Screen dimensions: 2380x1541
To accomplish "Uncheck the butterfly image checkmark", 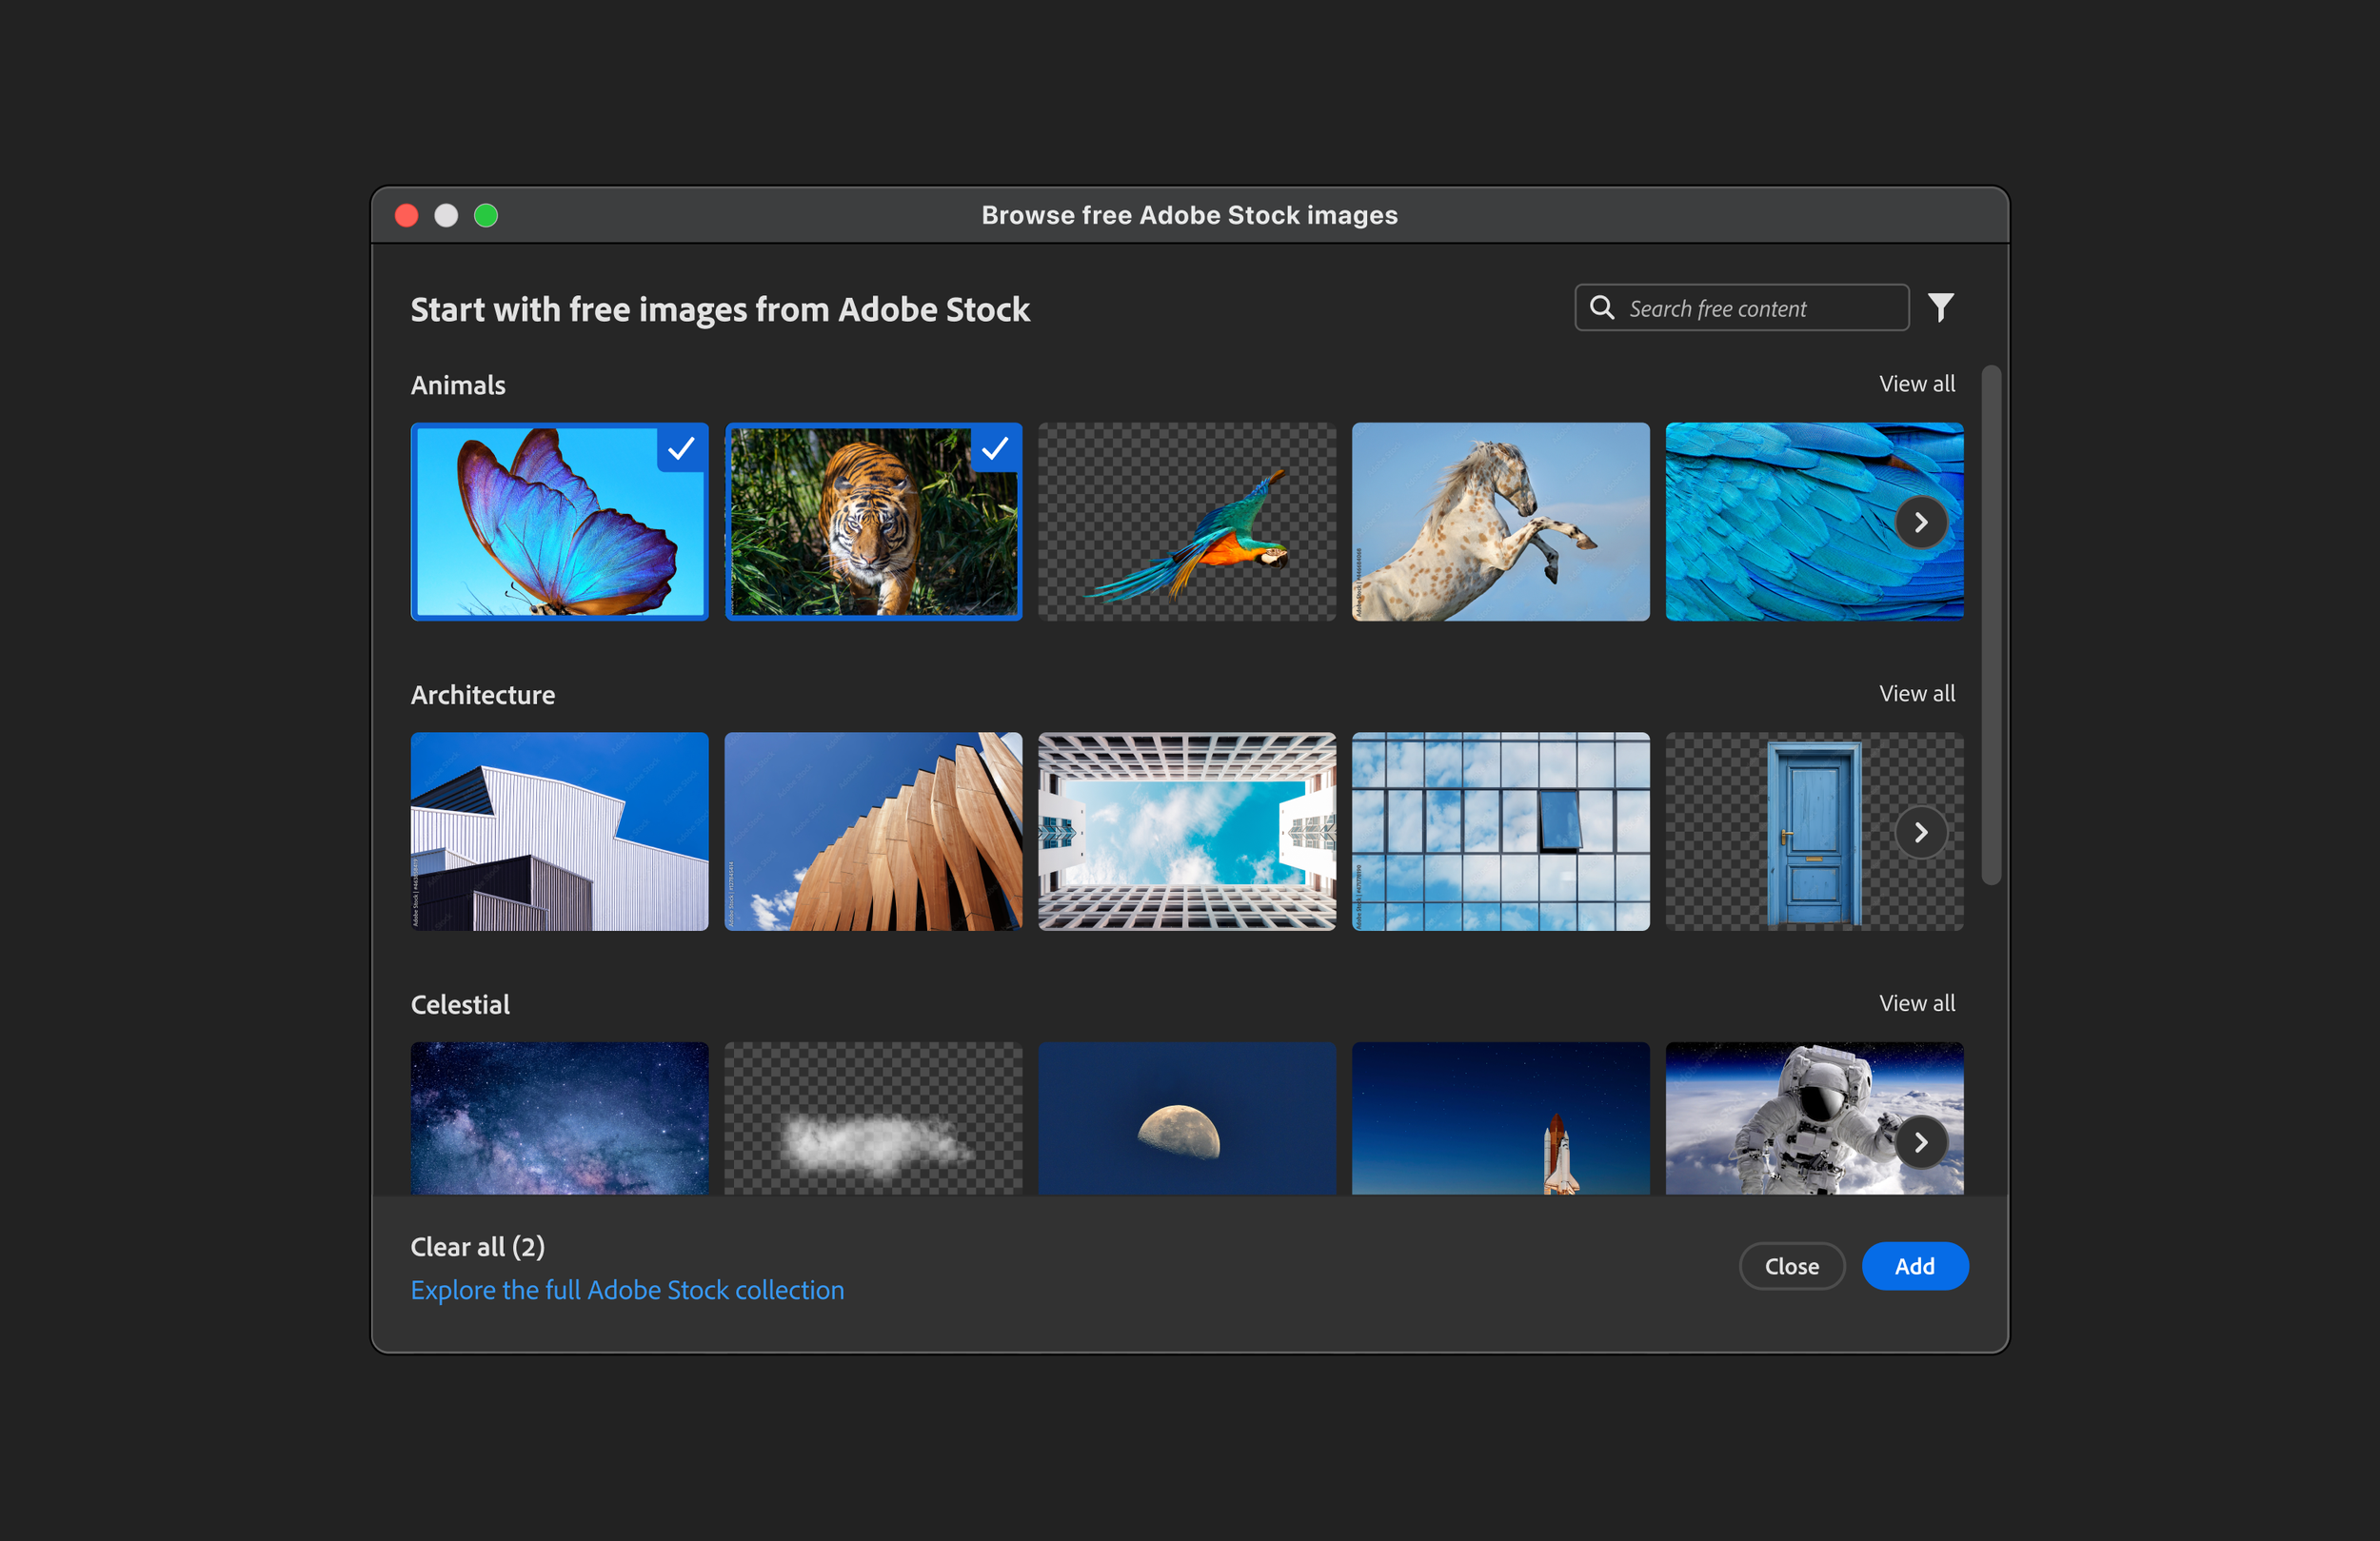I will [681, 449].
